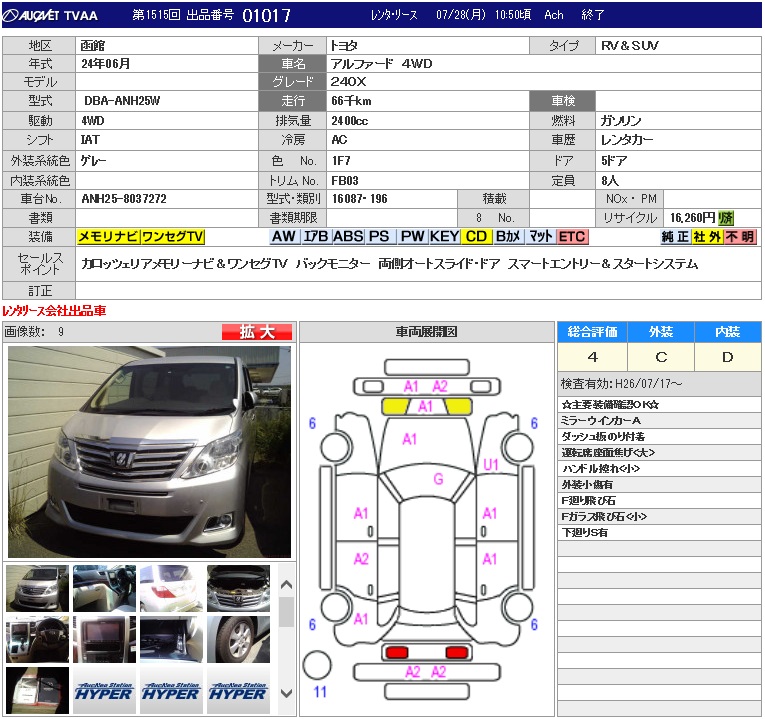This screenshot has height=719, width=765.
Task: Select the navigation unit thumbnail
Action: point(104,639)
